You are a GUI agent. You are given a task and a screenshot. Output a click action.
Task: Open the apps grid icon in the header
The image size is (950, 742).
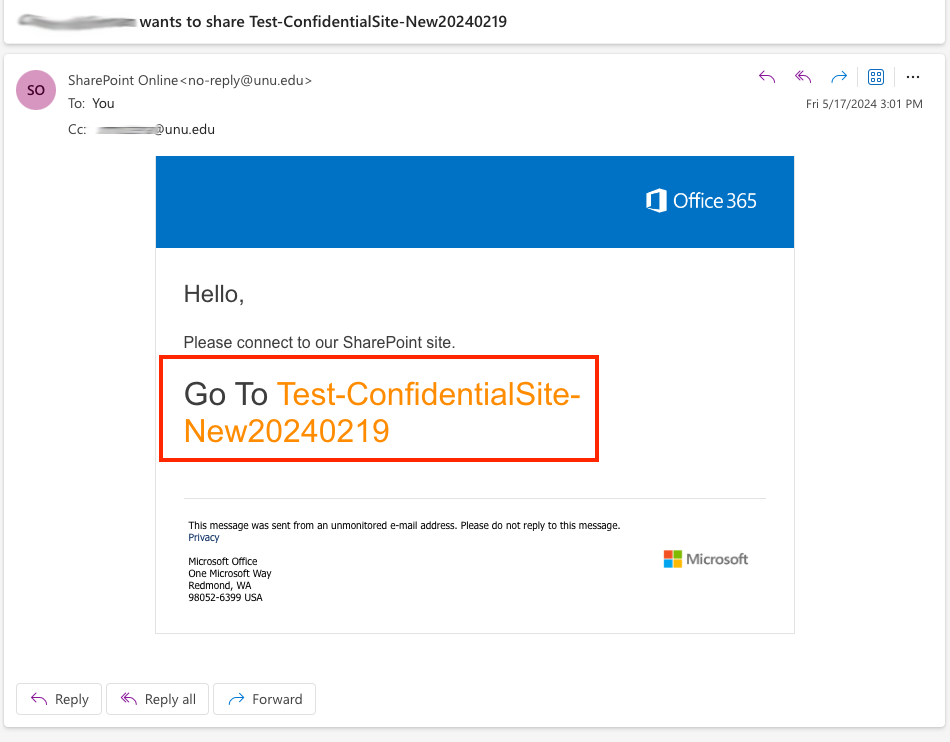coord(875,77)
